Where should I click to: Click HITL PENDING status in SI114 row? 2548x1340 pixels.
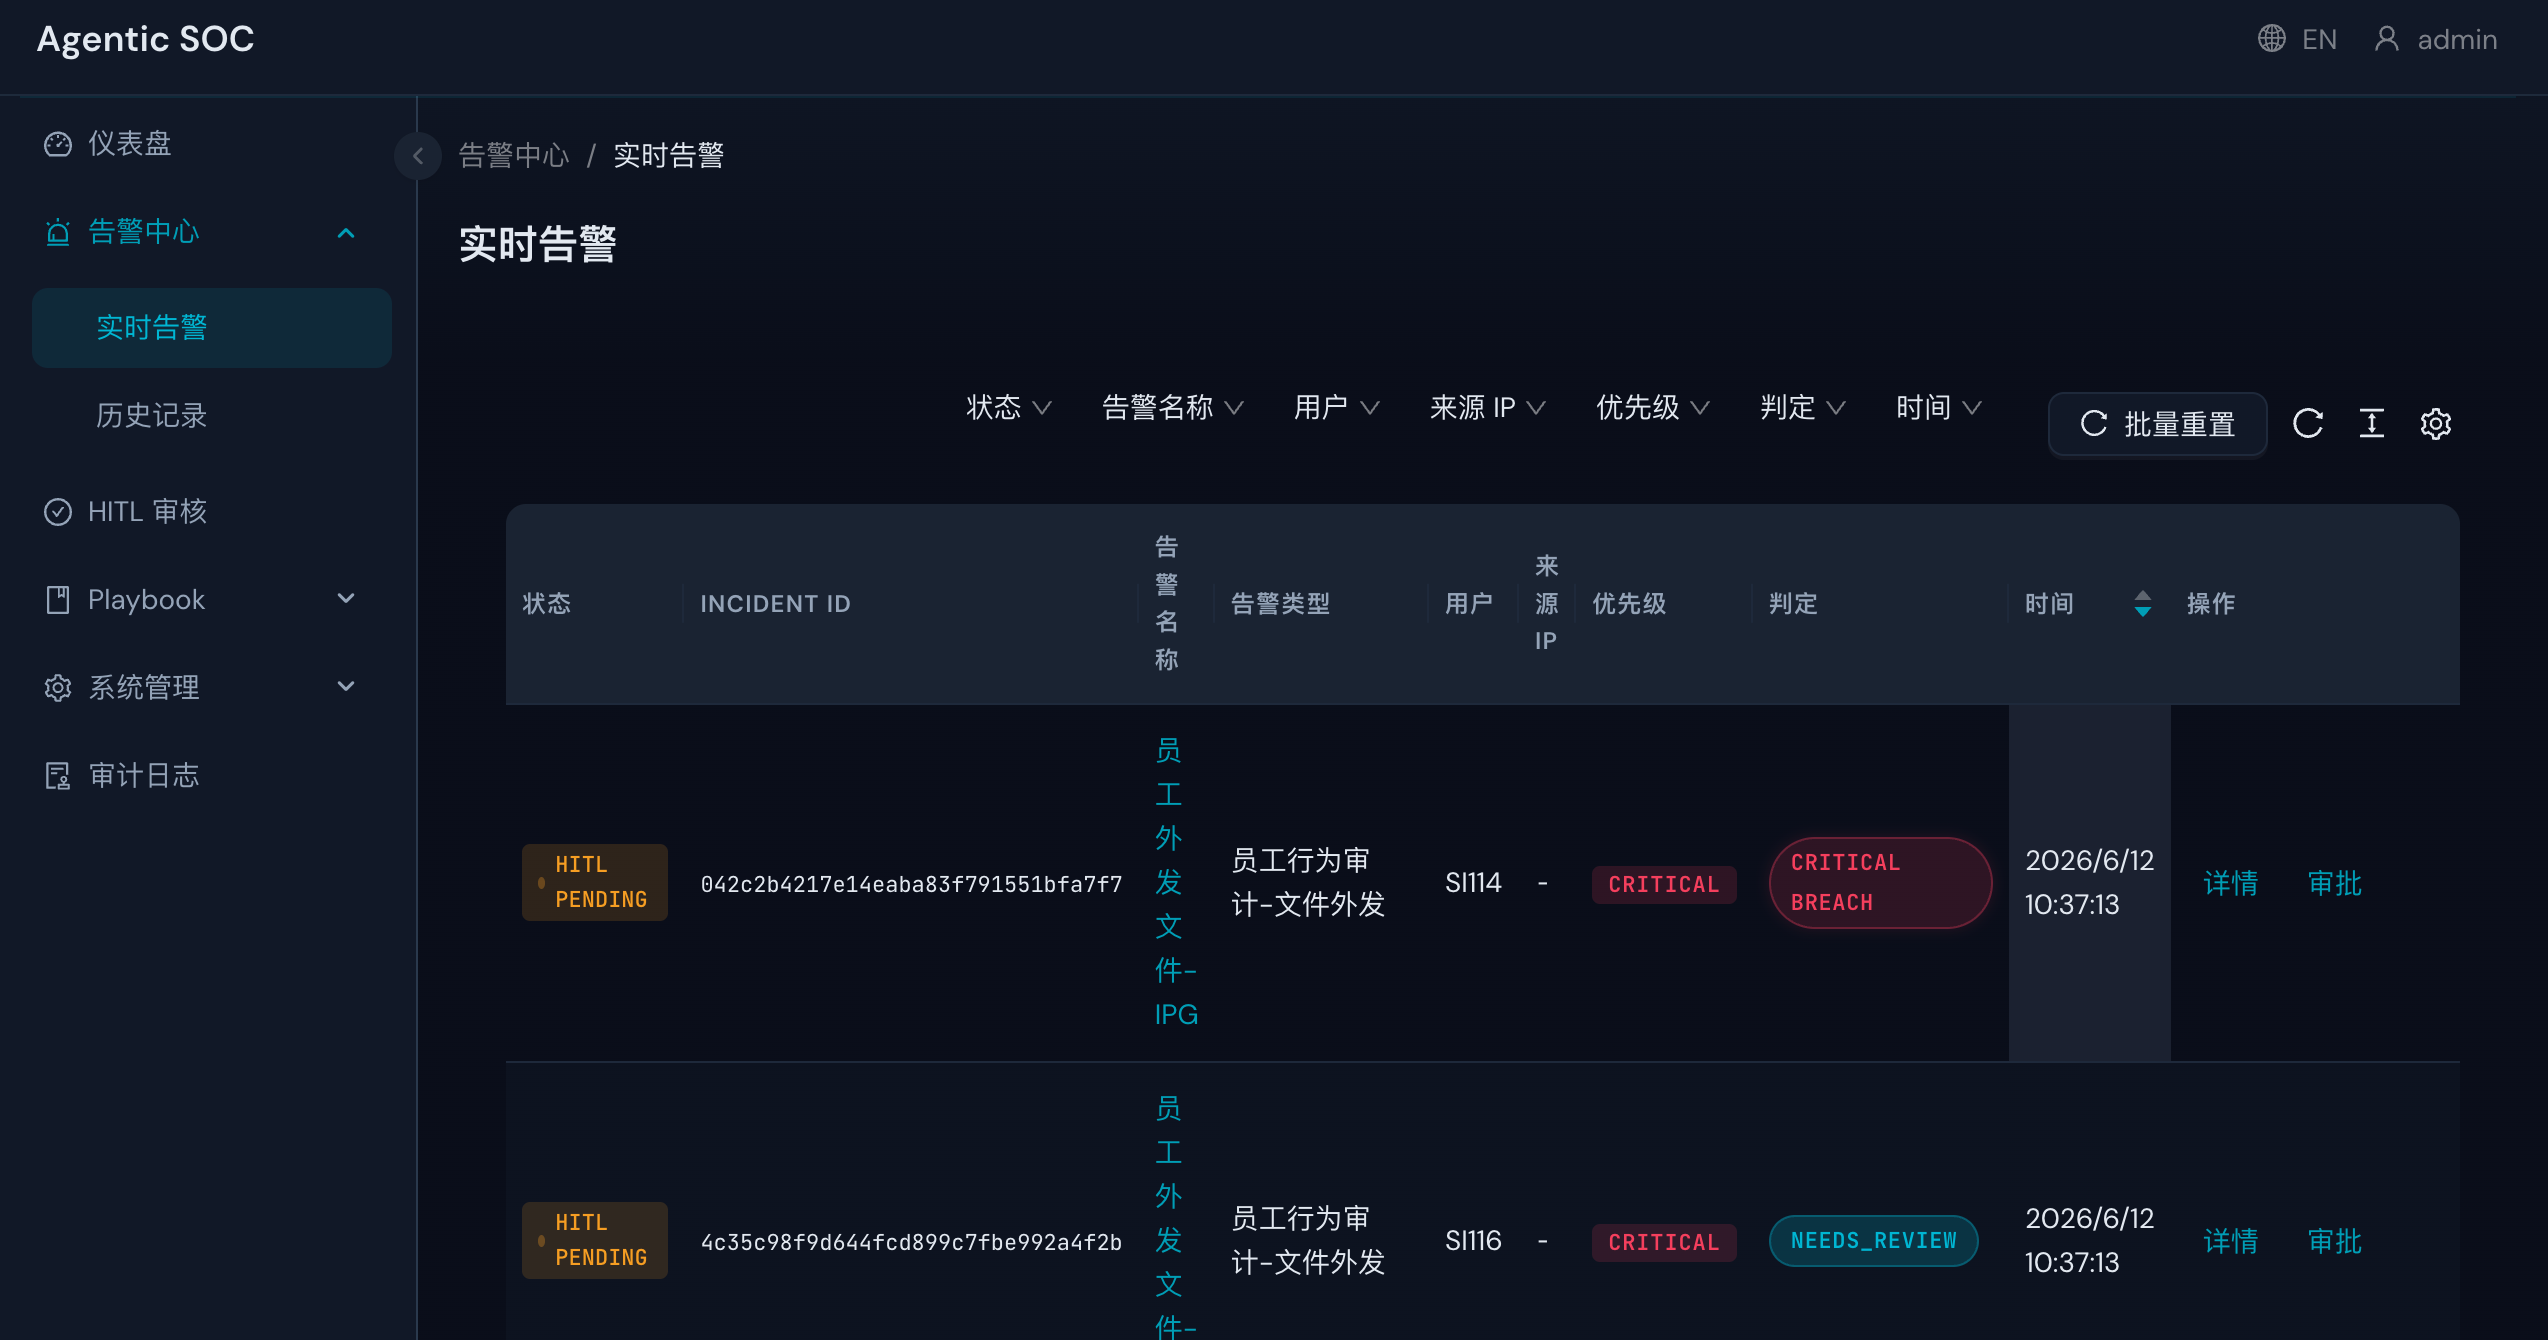pyautogui.click(x=594, y=882)
